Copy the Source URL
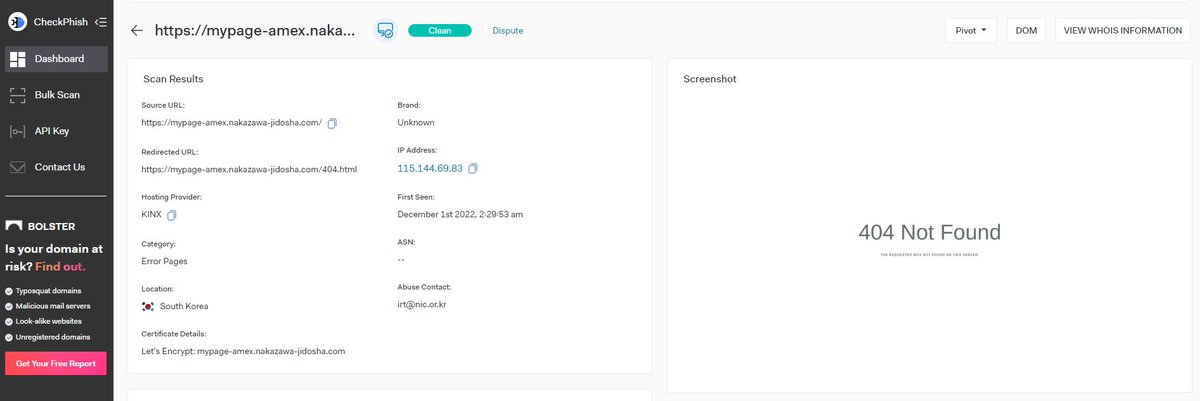1200x401 pixels. 333,123
